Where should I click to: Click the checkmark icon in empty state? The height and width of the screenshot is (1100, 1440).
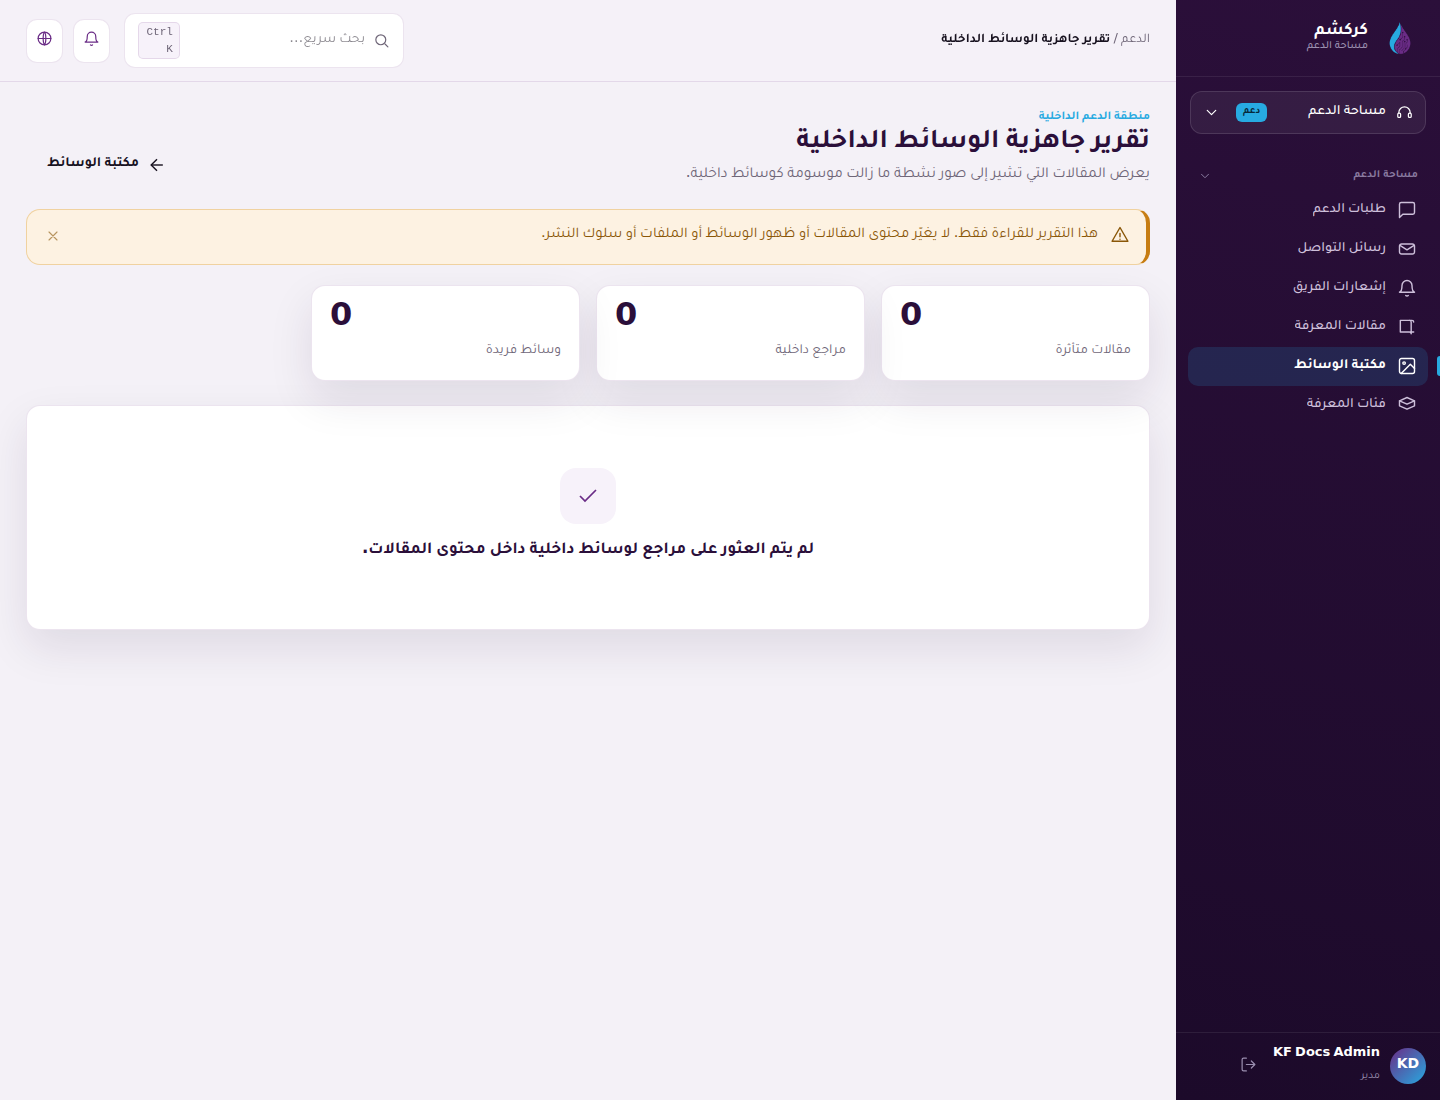coord(588,496)
